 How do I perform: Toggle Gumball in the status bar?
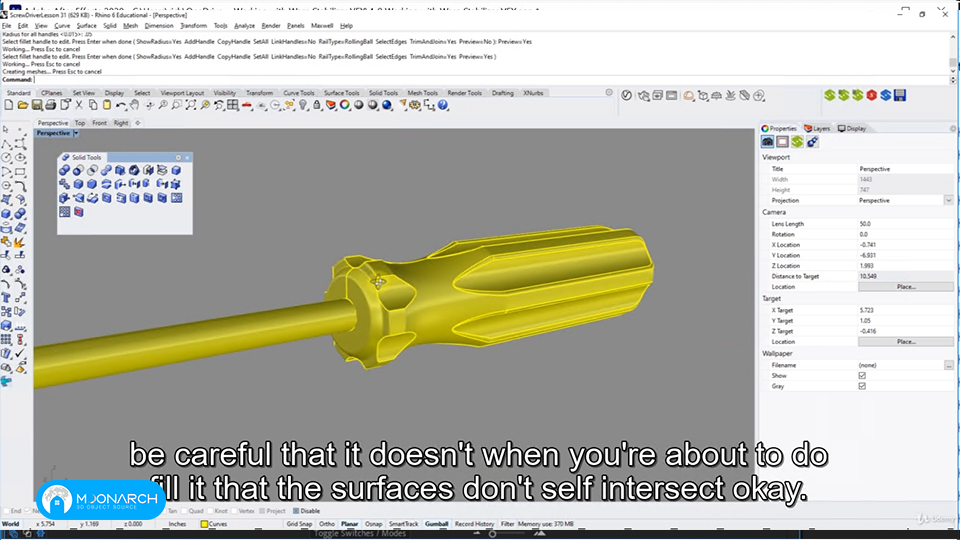pos(437,524)
